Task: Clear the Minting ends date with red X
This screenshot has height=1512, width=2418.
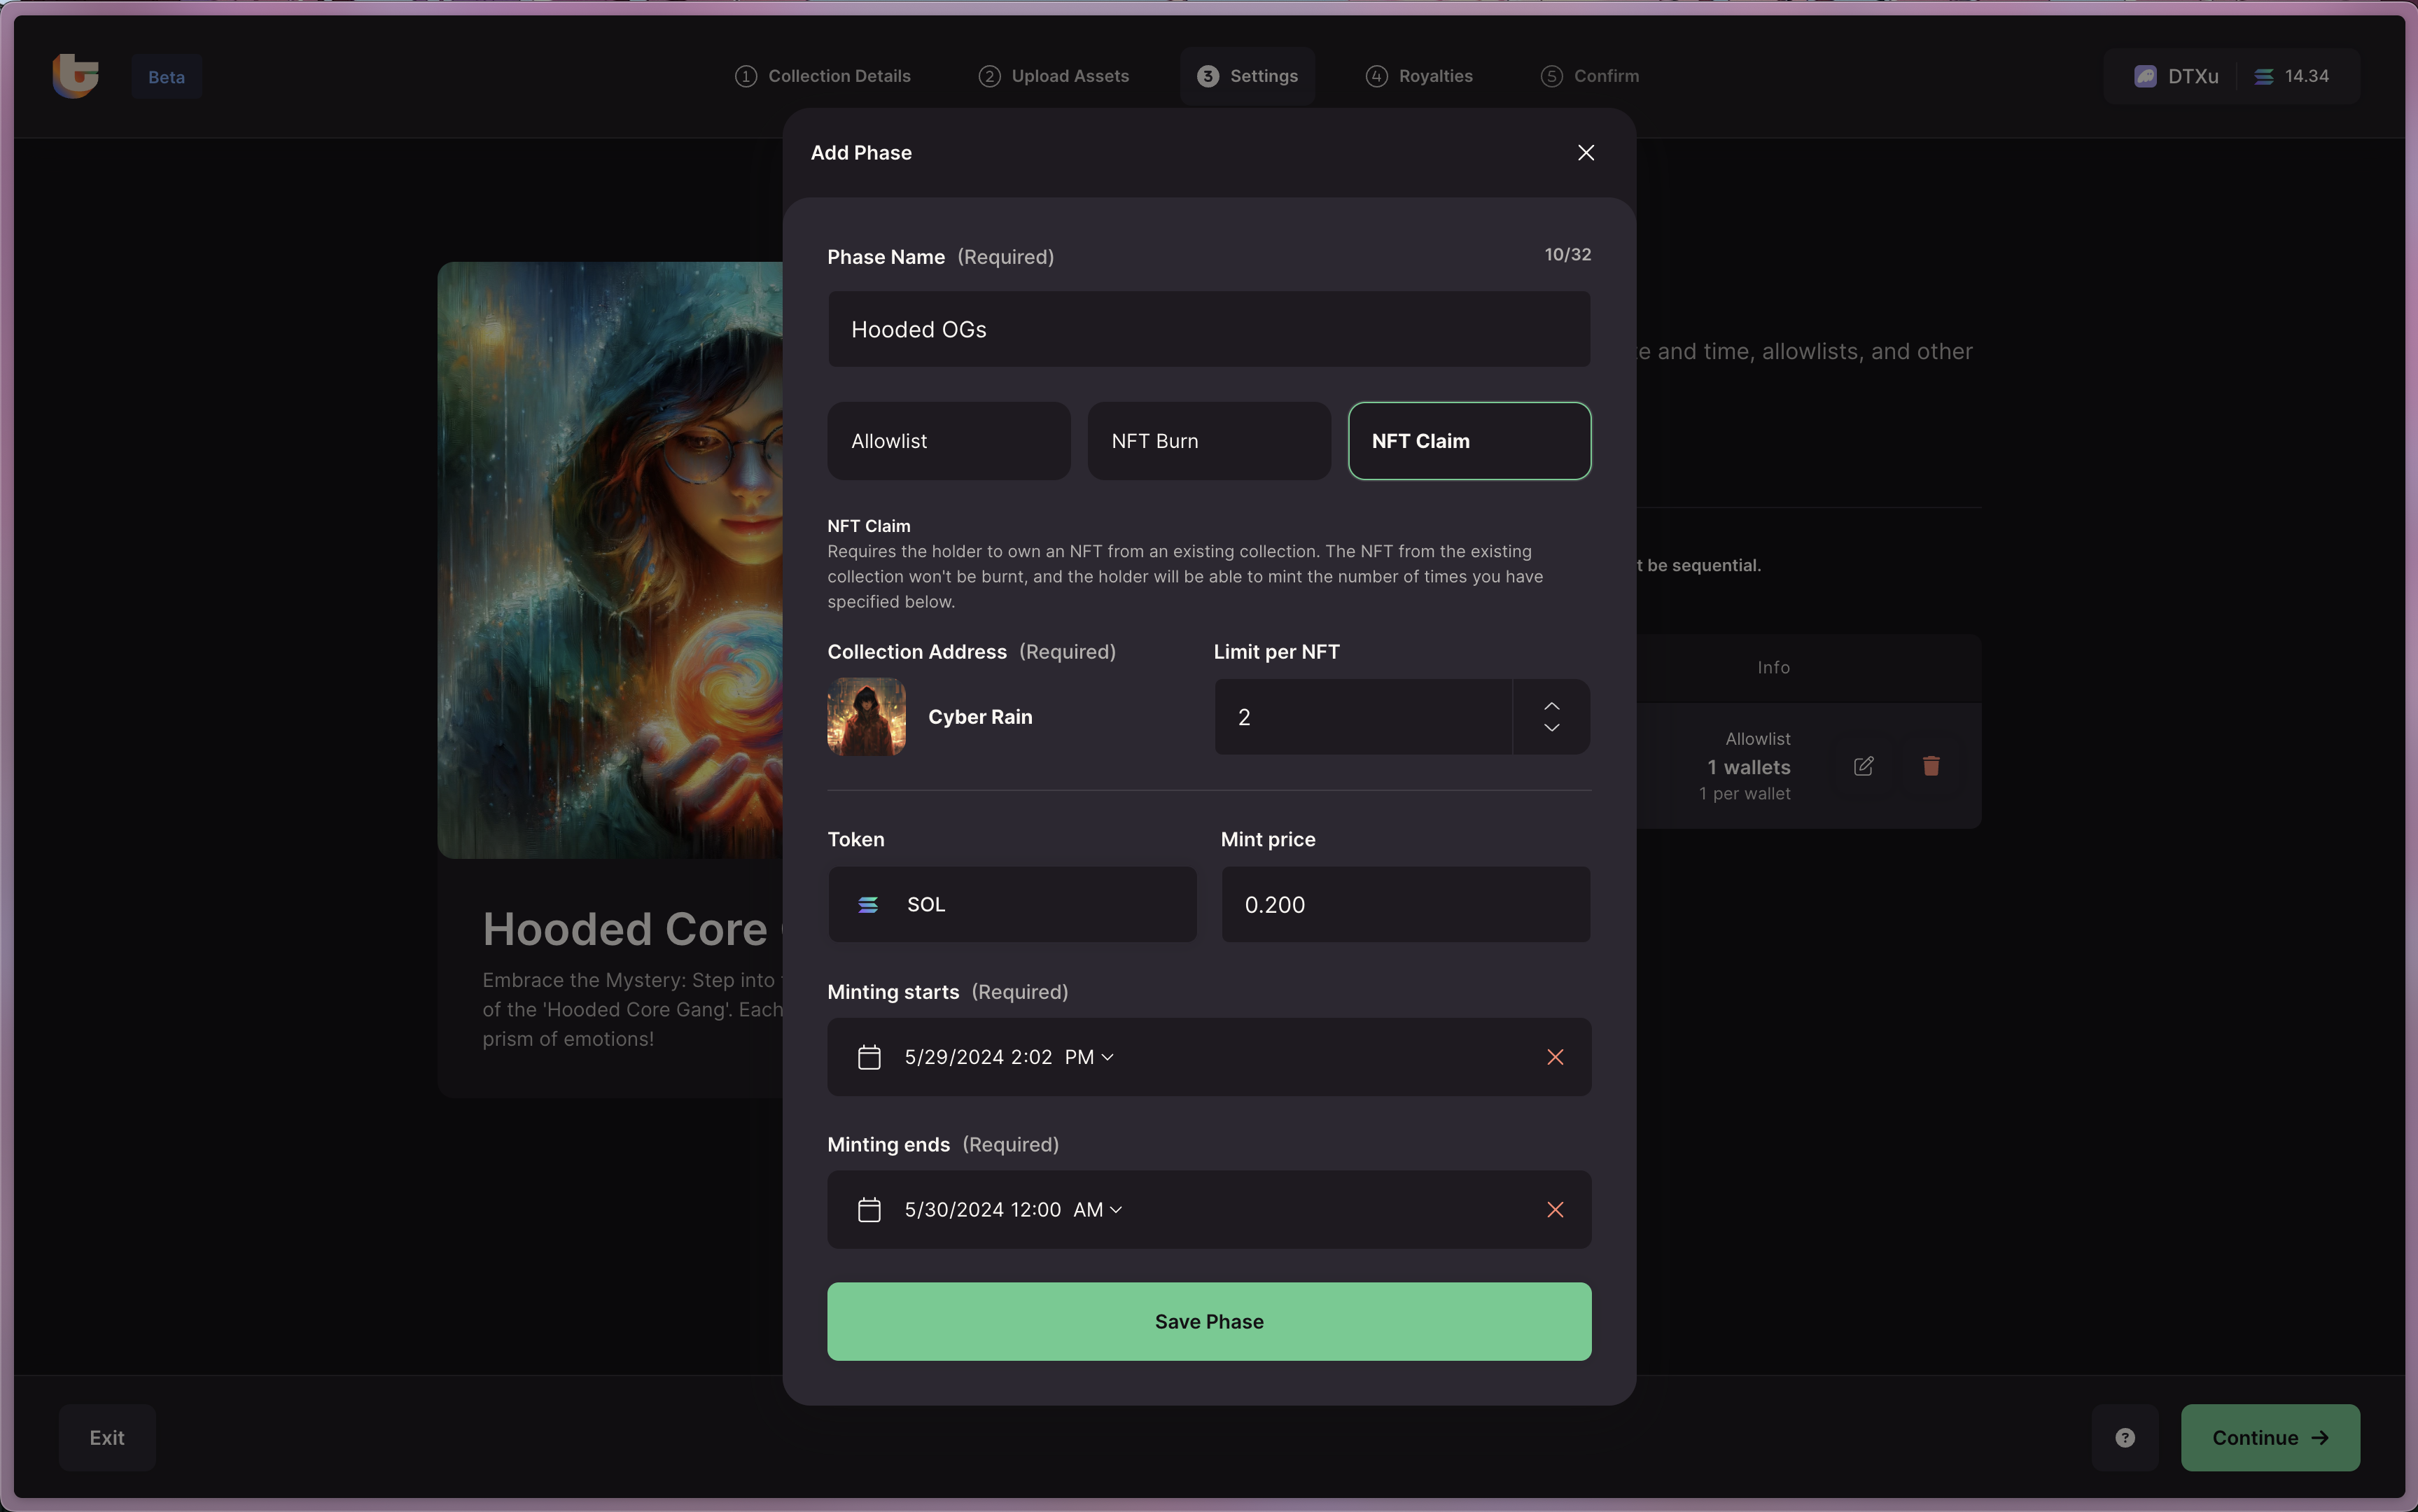Action: coord(1555,1210)
